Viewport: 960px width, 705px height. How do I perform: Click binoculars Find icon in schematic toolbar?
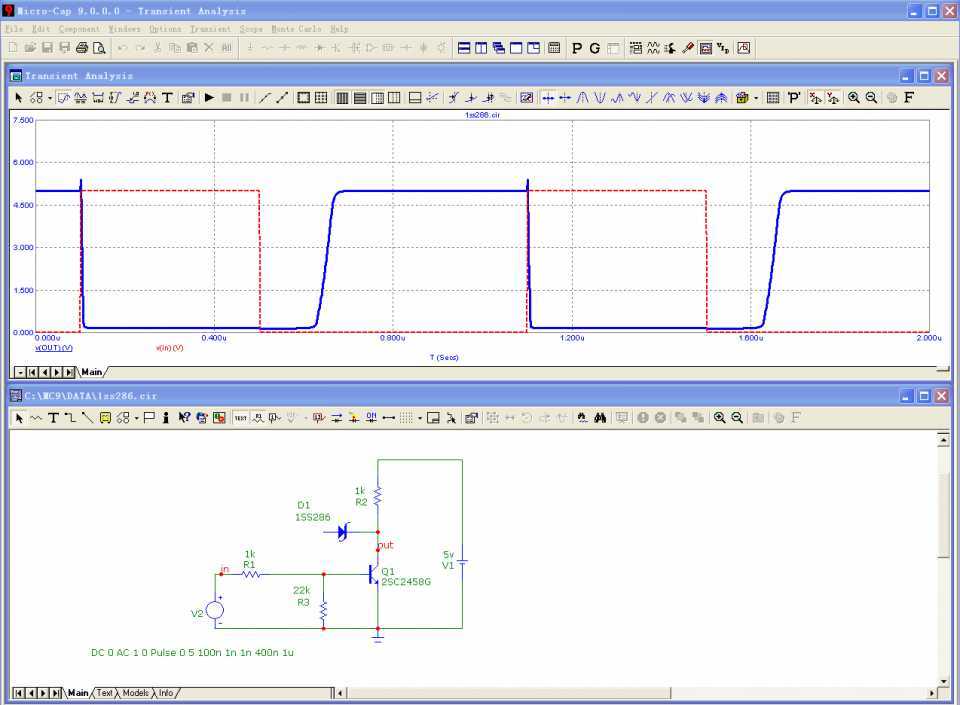tap(600, 417)
